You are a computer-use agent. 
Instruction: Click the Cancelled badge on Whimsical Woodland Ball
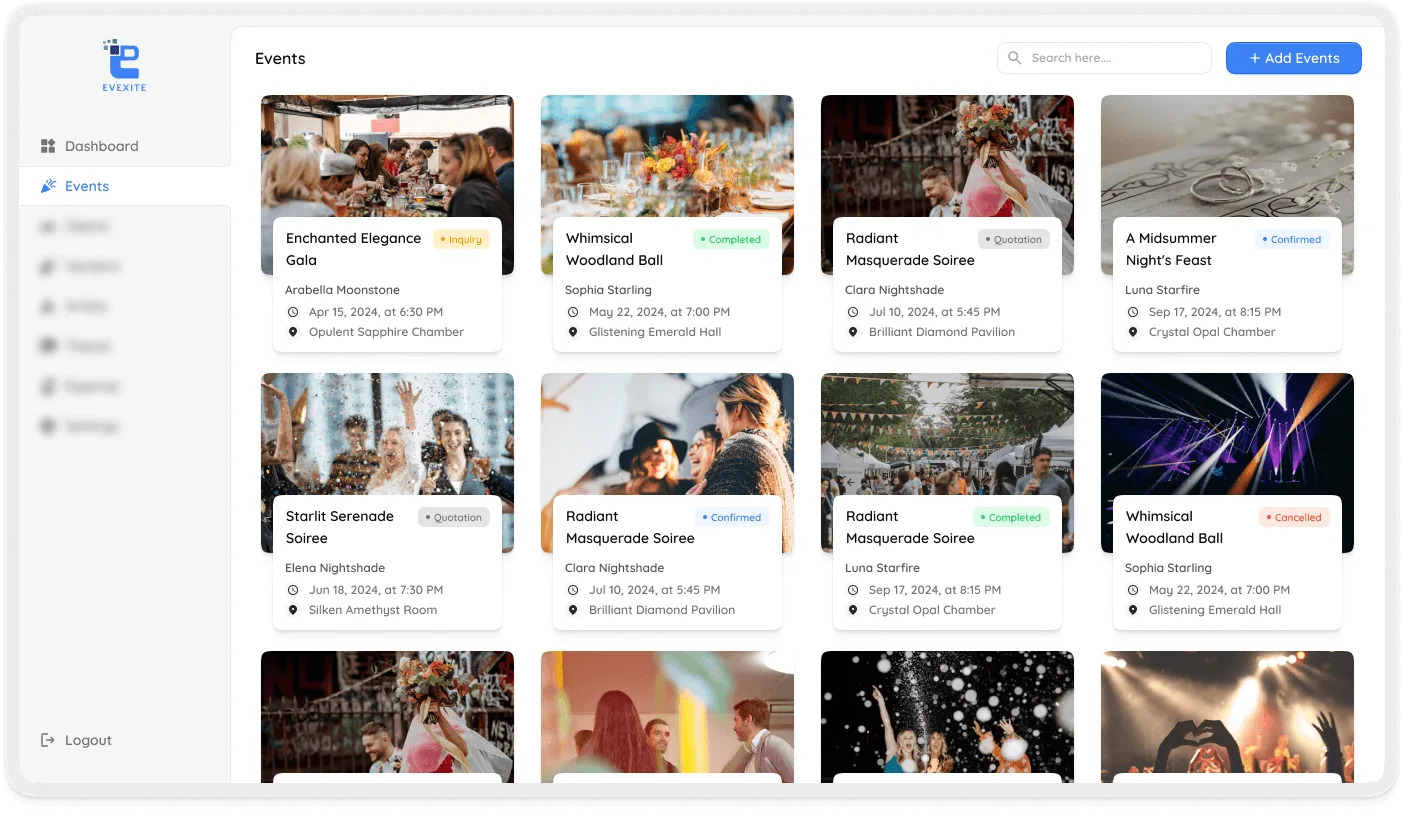(x=1294, y=517)
